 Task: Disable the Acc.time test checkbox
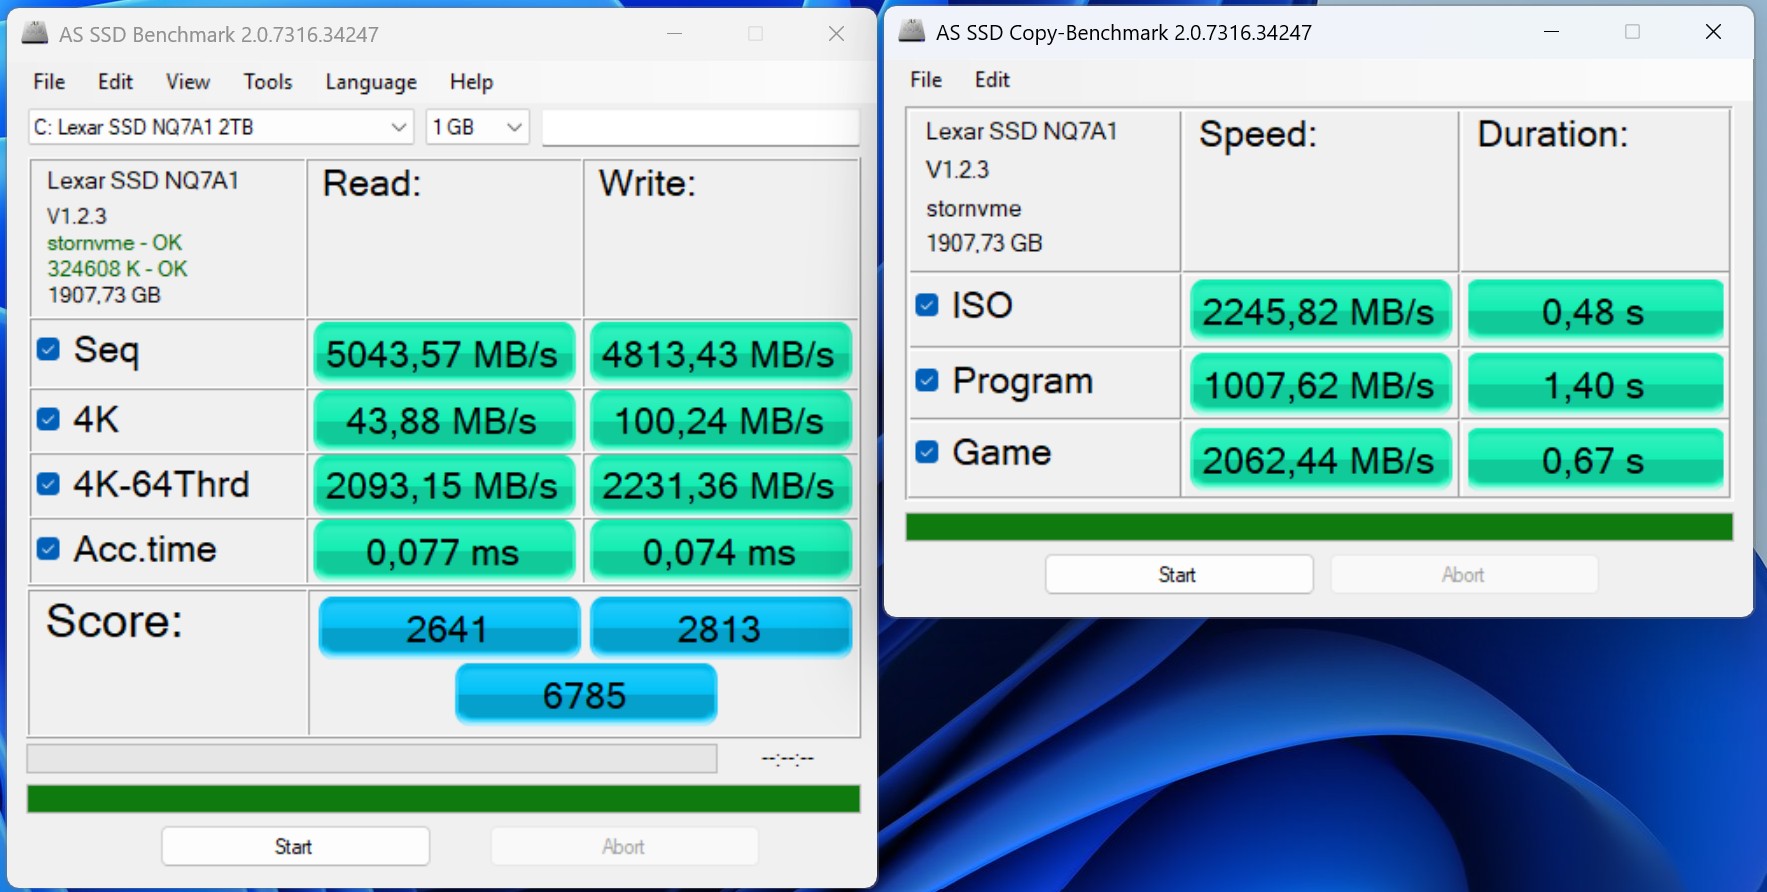tap(48, 549)
